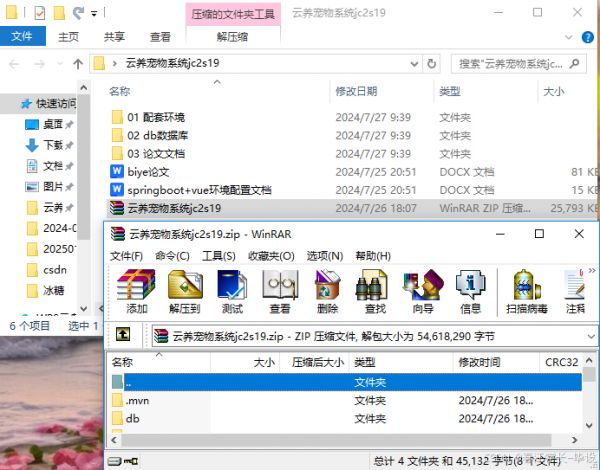Viewport: 600px width, 470px height.
Task: Select the 03 论文文档 folder
Action: pos(156,154)
